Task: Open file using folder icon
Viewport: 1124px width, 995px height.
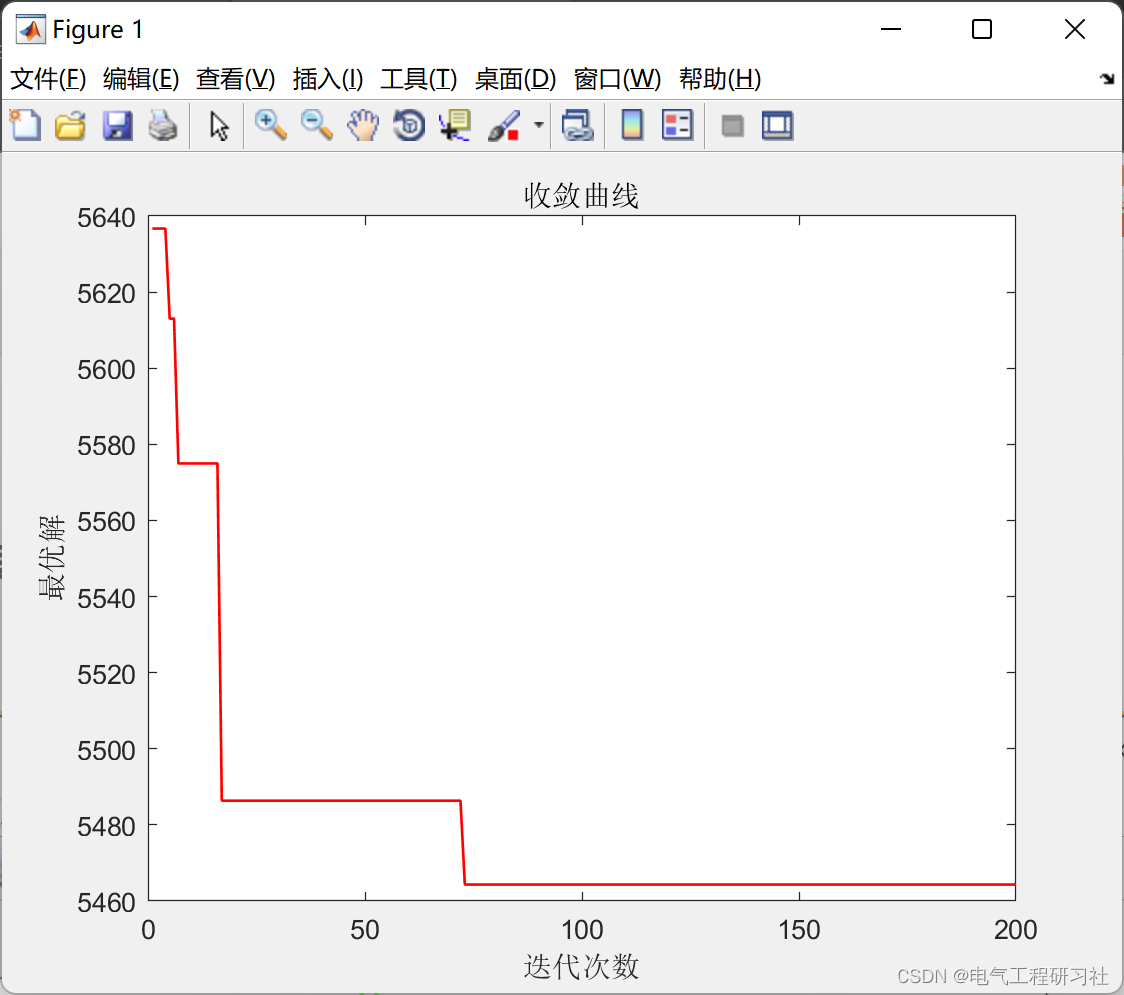Action: point(70,125)
